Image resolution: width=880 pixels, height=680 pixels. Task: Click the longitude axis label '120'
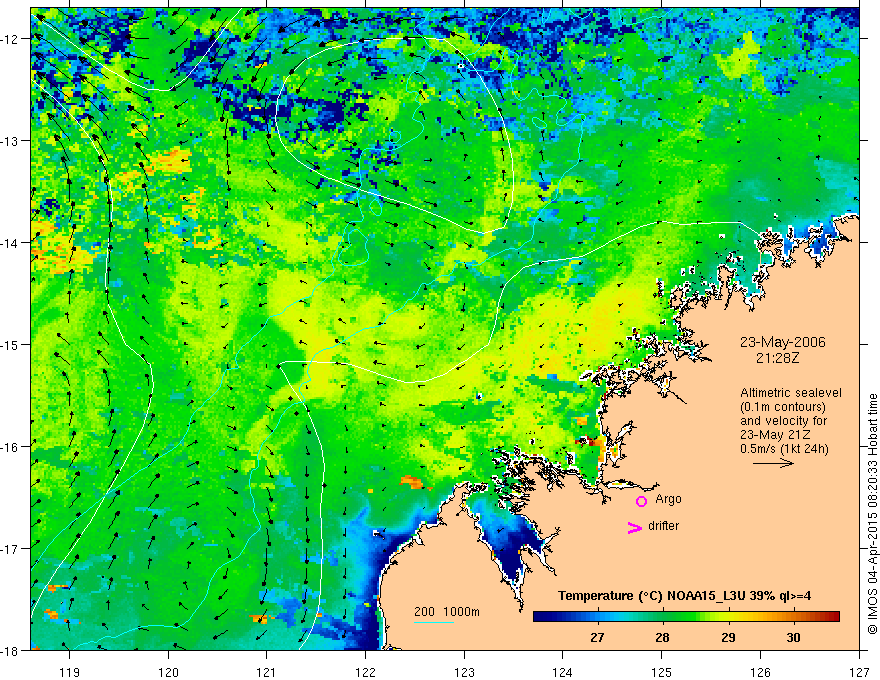click(x=168, y=672)
